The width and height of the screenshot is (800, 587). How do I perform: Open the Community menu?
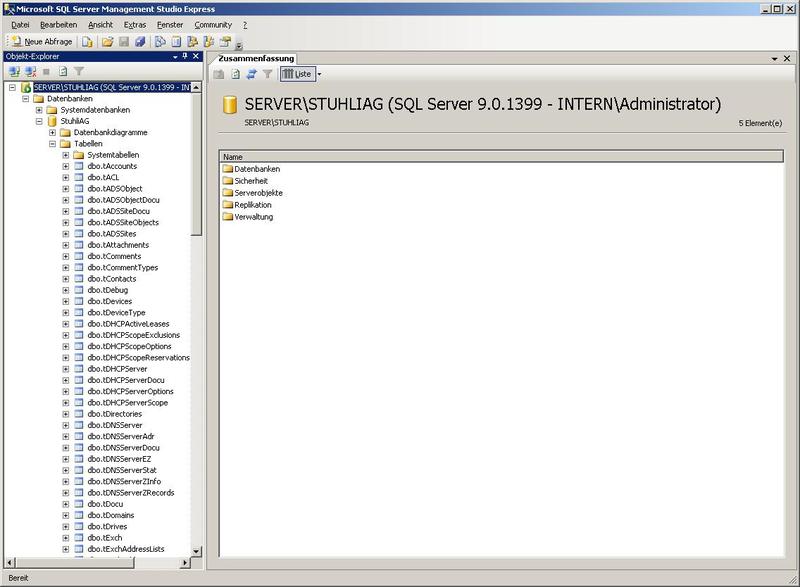point(213,25)
